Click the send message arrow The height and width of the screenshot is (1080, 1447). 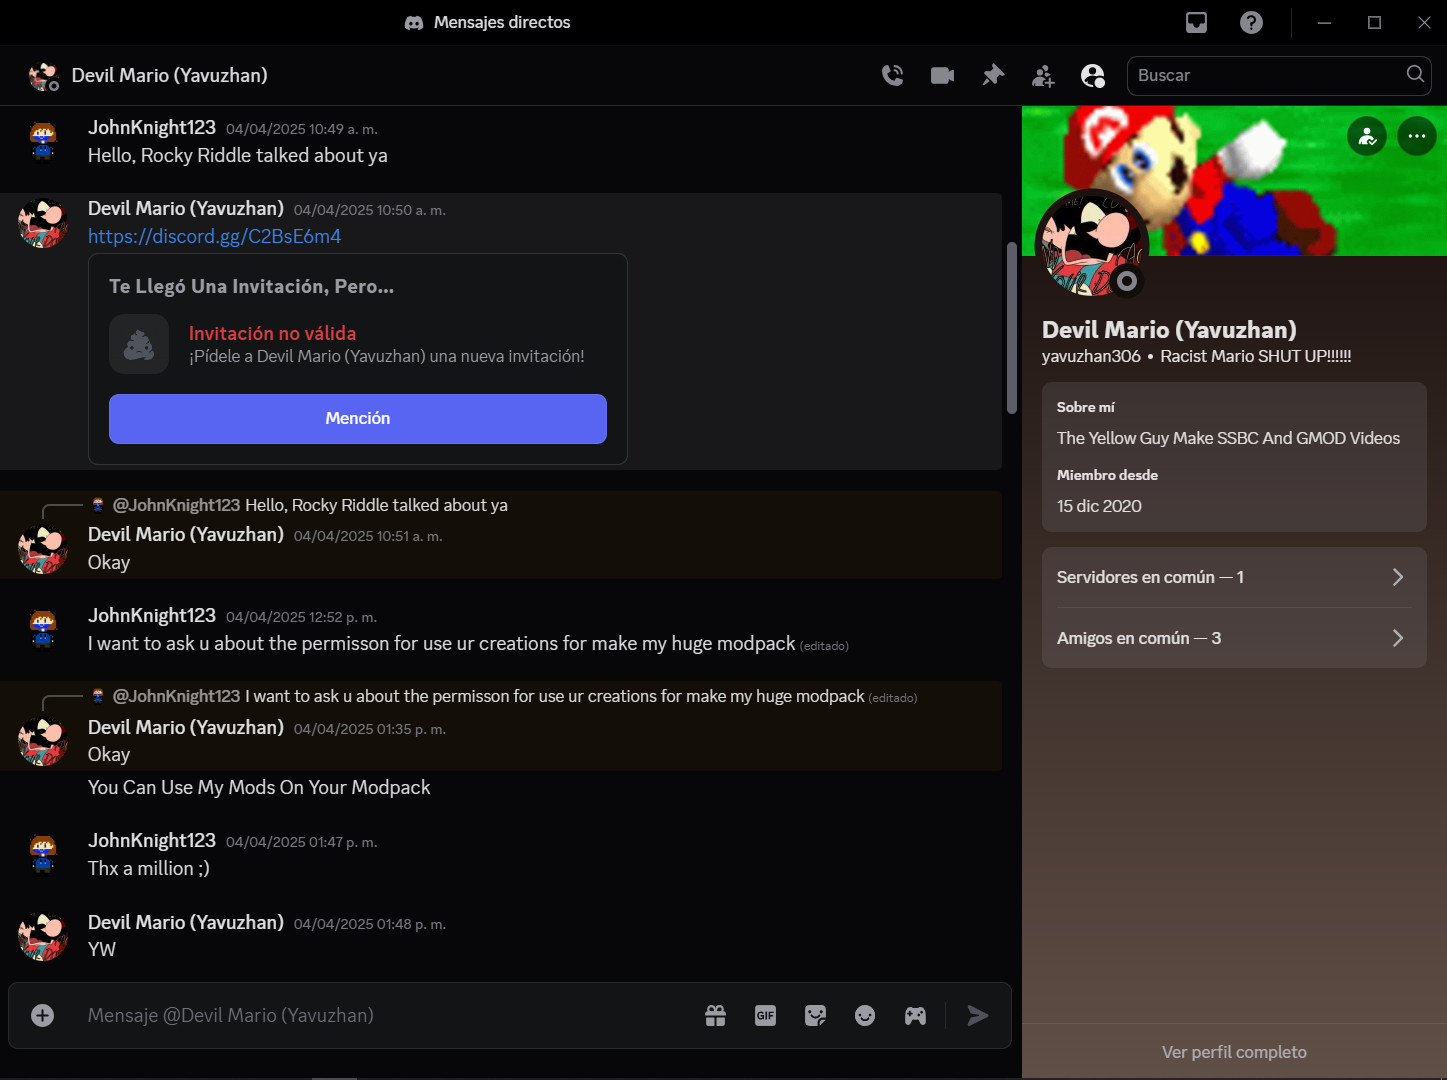tap(978, 1015)
